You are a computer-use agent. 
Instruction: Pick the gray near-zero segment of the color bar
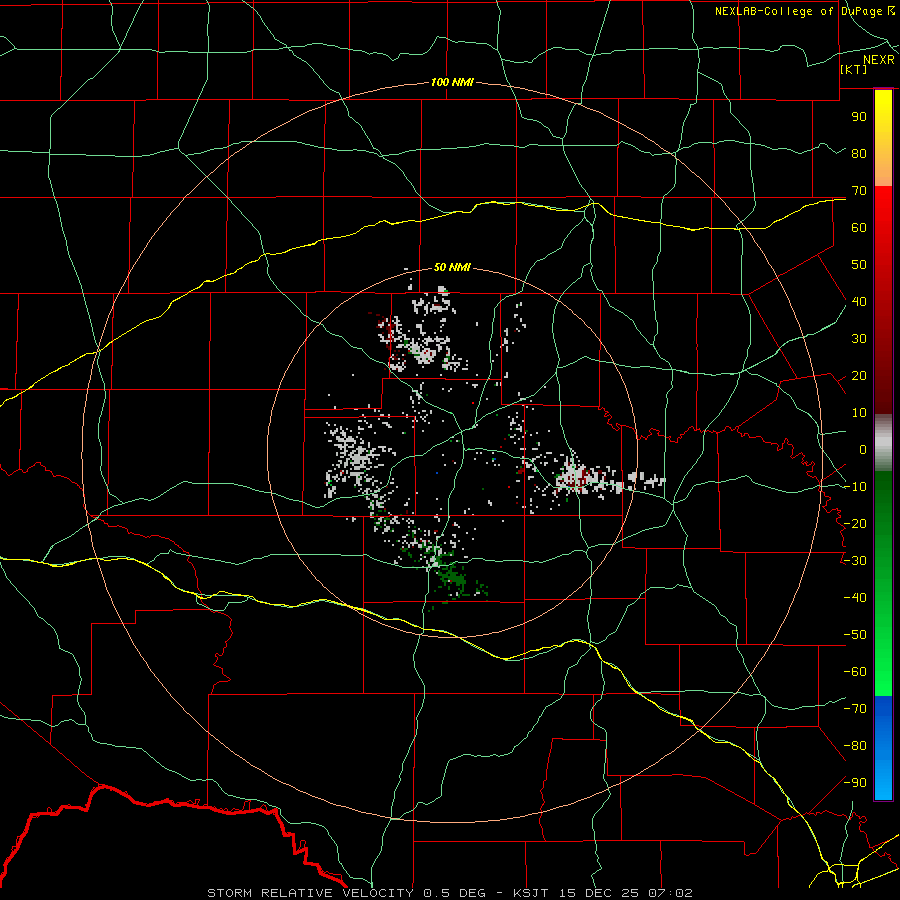point(883,443)
